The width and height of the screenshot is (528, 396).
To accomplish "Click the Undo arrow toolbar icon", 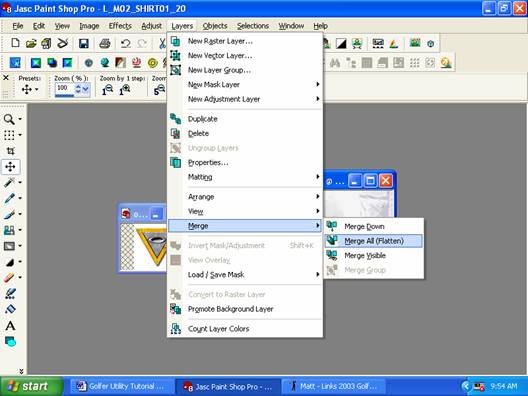I will [126, 43].
